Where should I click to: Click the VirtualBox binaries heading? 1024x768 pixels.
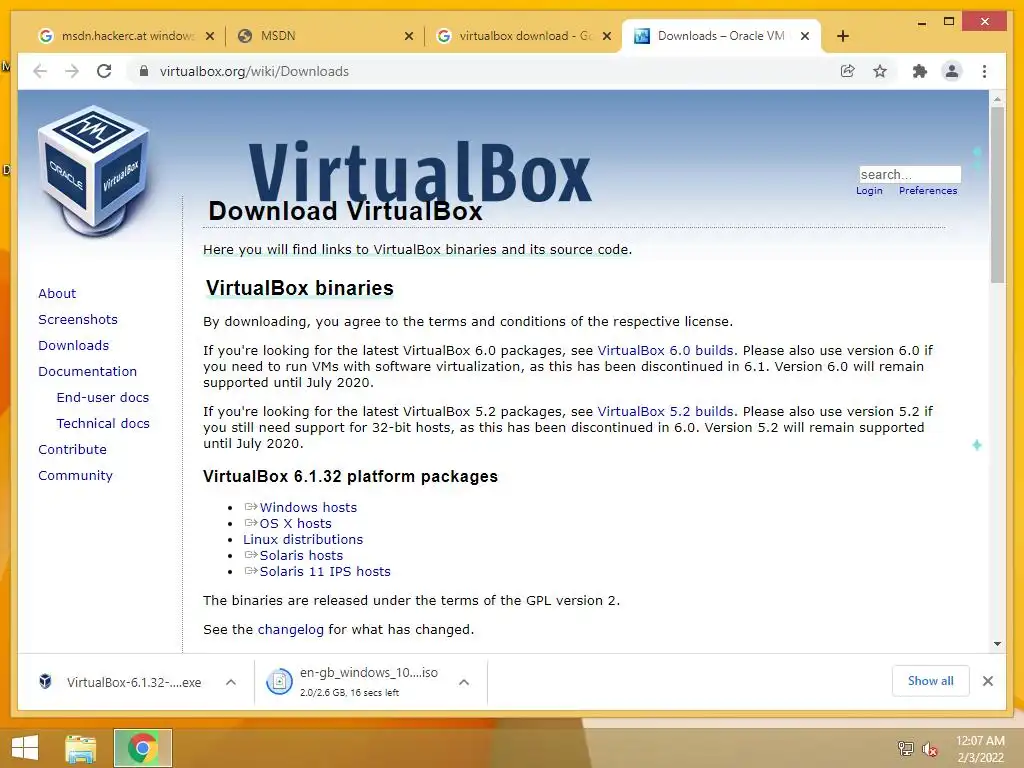300,288
